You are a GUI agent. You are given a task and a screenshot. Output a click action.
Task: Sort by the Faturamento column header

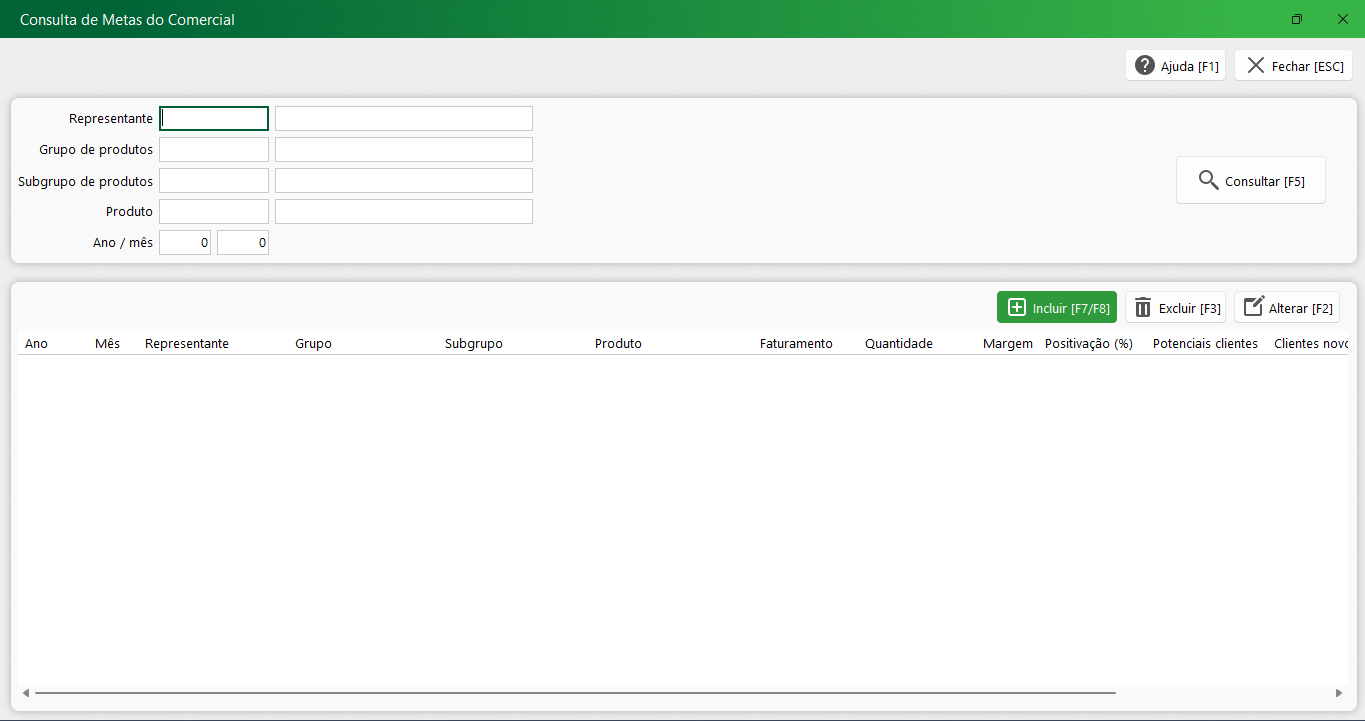tap(796, 344)
